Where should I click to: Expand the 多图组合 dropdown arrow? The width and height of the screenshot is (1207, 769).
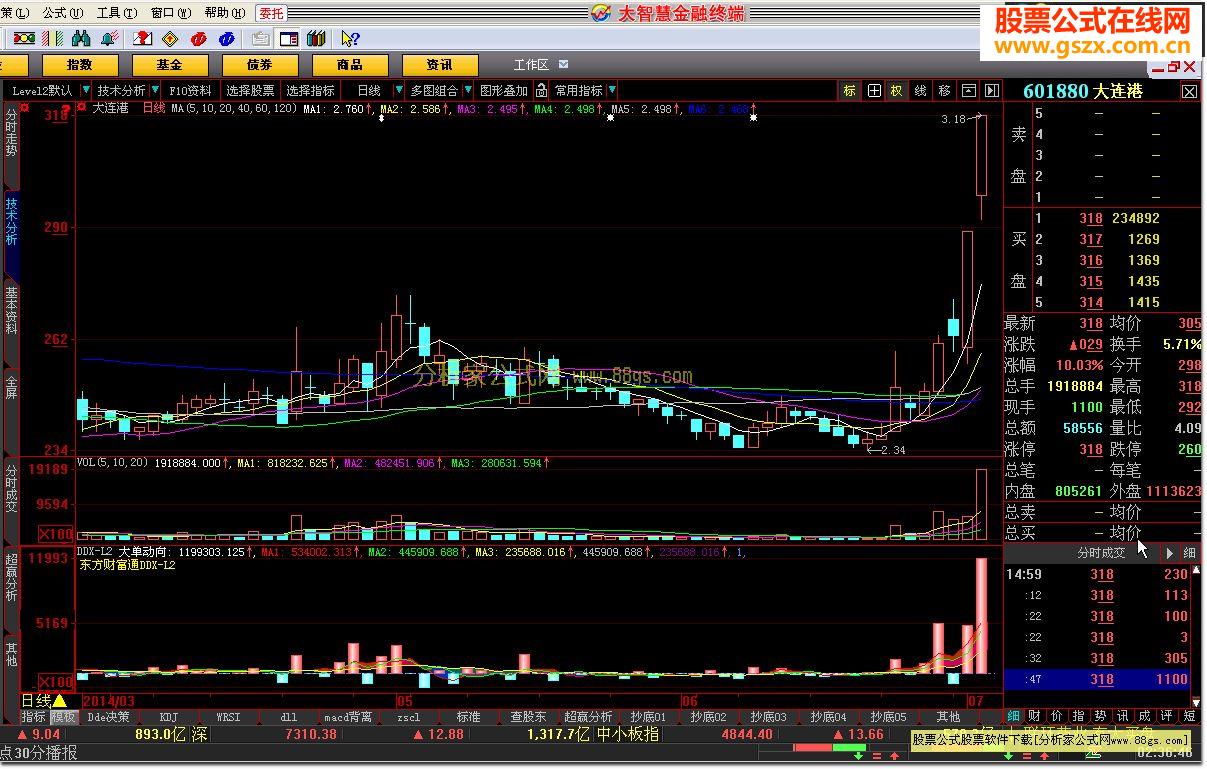click(x=468, y=91)
